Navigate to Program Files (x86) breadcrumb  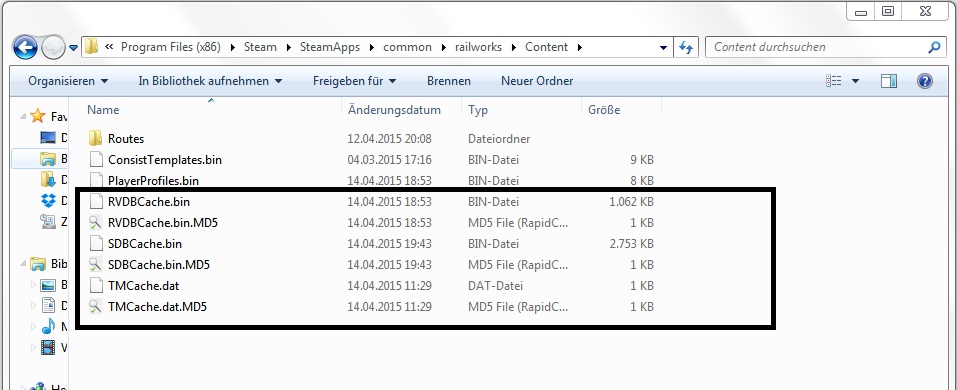[x=170, y=47]
